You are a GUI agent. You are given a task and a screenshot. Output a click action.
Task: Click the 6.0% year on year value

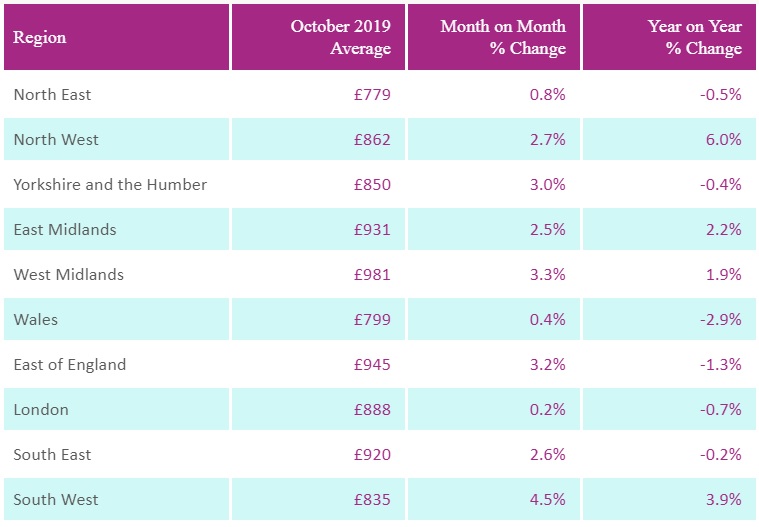pyautogui.click(x=723, y=140)
